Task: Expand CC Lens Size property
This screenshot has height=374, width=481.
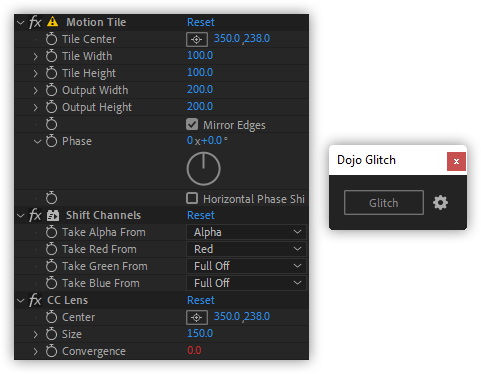Action: (x=36, y=334)
